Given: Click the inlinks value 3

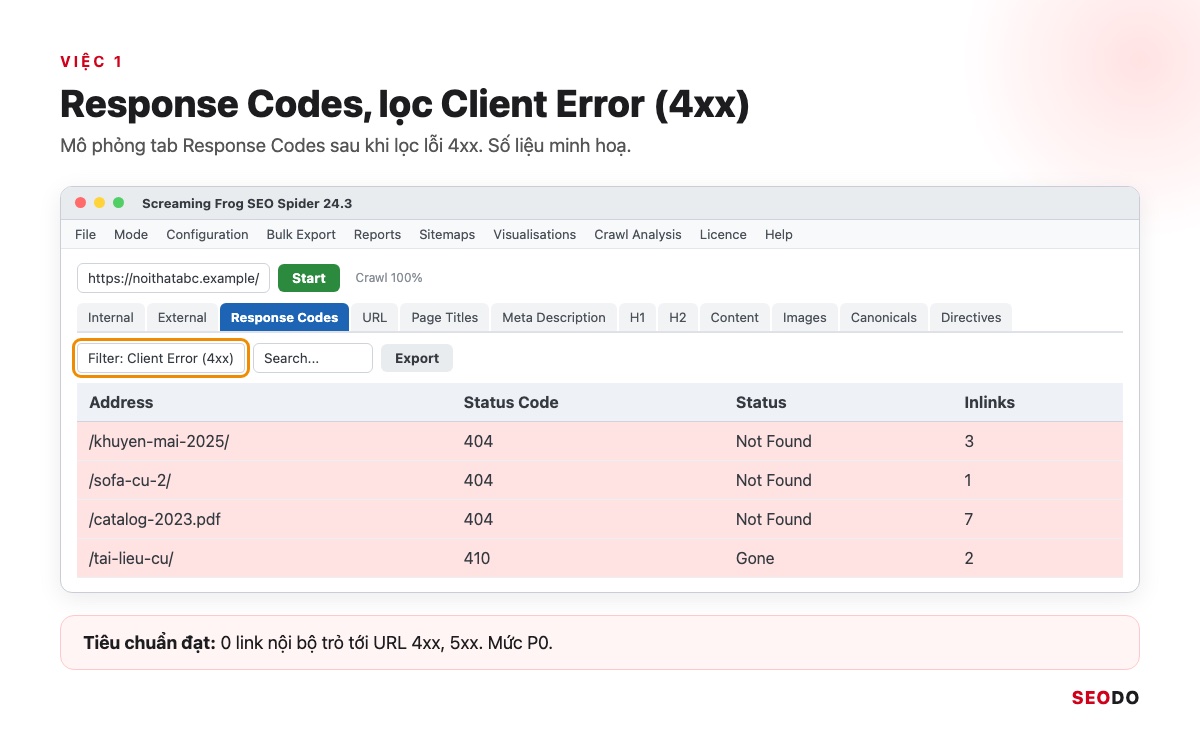Looking at the screenshot, I should [969, 441].
